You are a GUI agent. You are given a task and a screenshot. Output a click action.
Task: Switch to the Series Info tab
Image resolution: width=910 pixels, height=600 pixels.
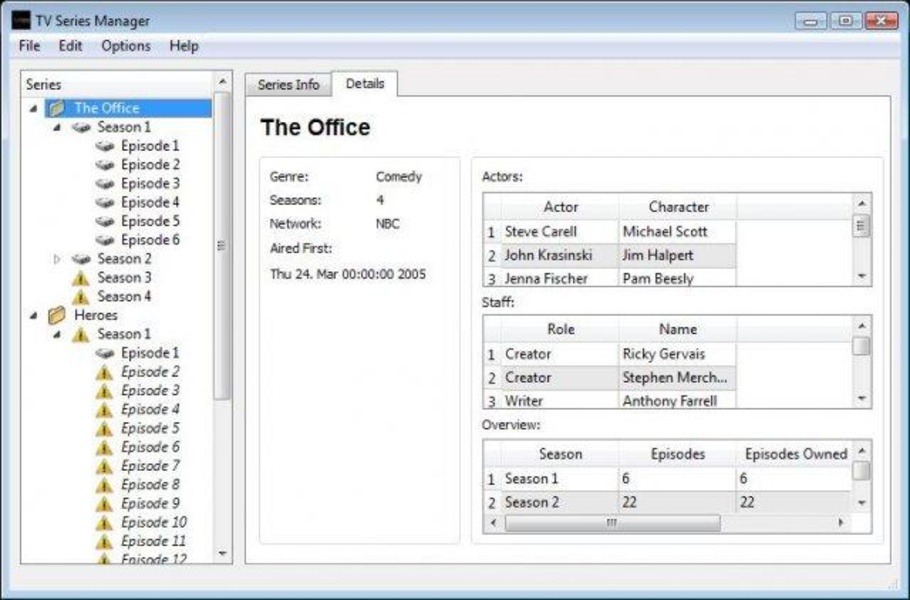click(288, 85)
